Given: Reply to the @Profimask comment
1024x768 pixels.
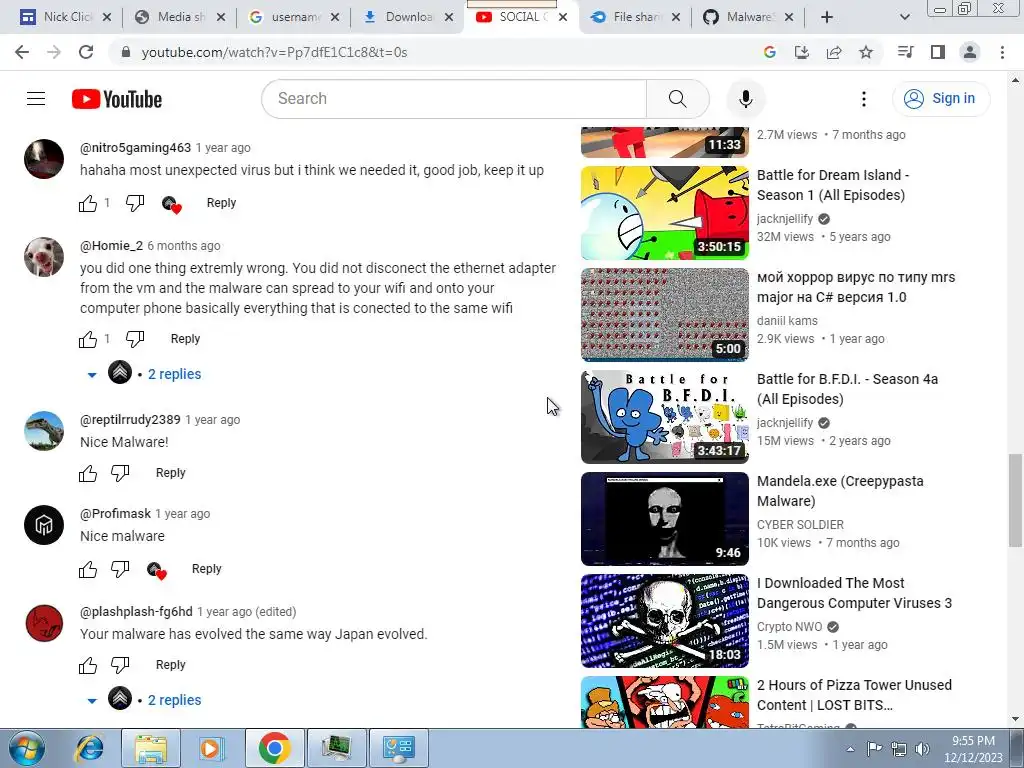Looking at the screenshot, I should pyautogui.click(x=206, y=569).
